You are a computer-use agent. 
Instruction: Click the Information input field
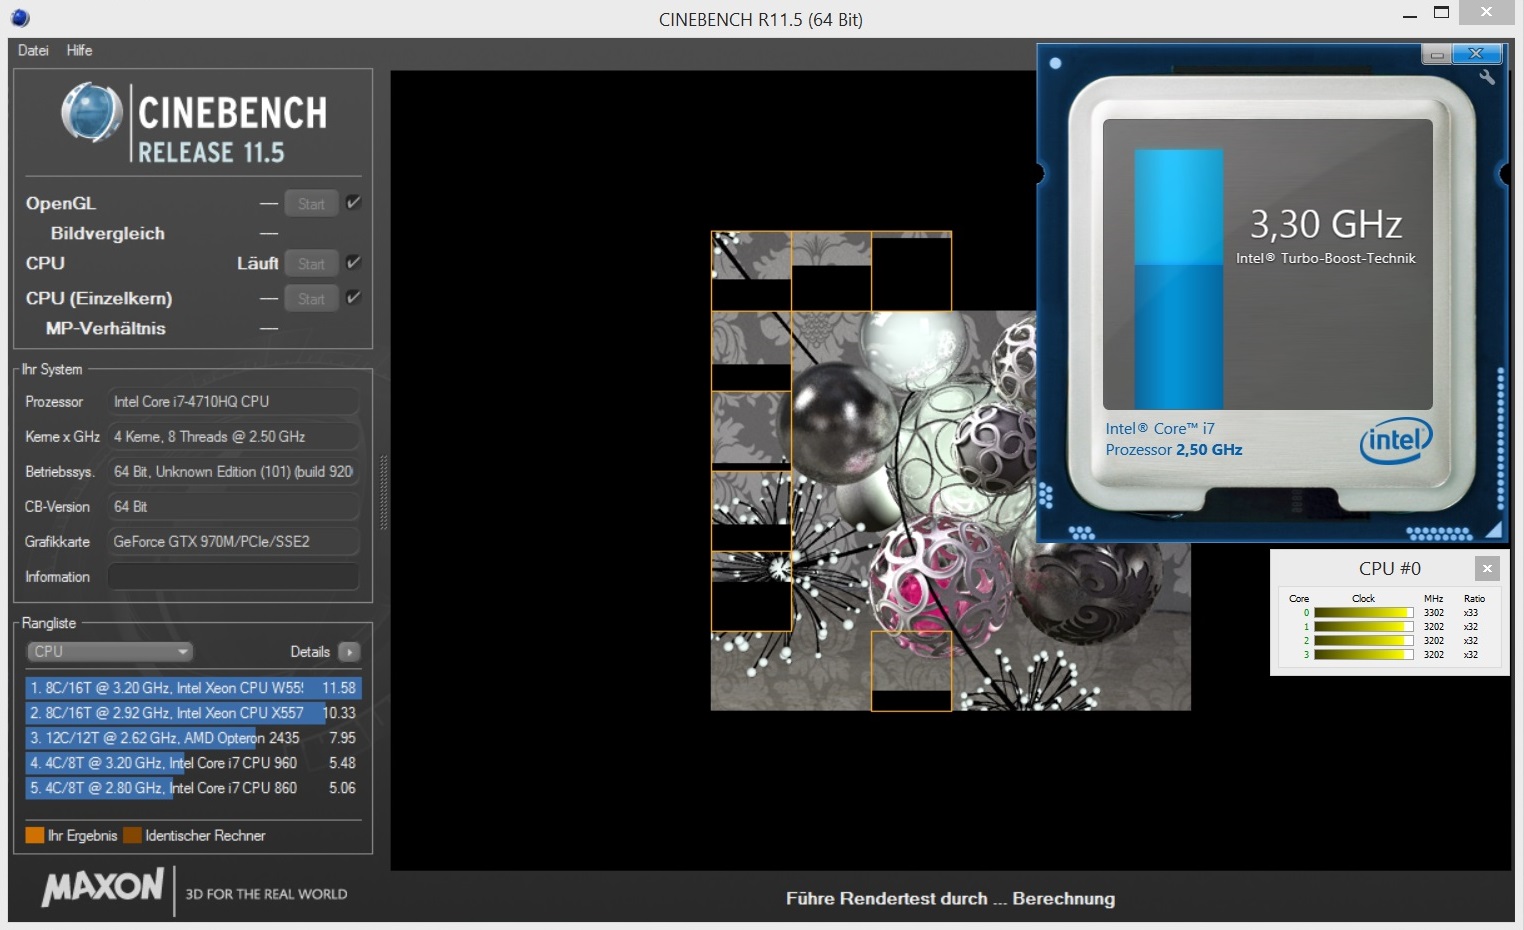(x=233, y=577)
